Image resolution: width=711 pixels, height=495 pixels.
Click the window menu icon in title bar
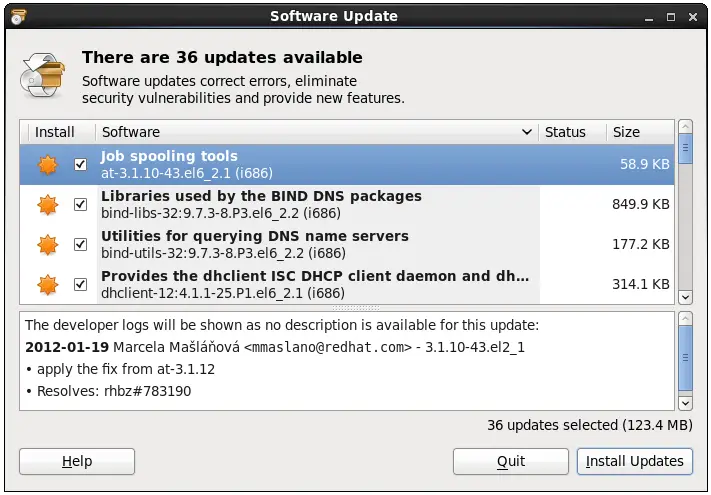click(18, 16)
